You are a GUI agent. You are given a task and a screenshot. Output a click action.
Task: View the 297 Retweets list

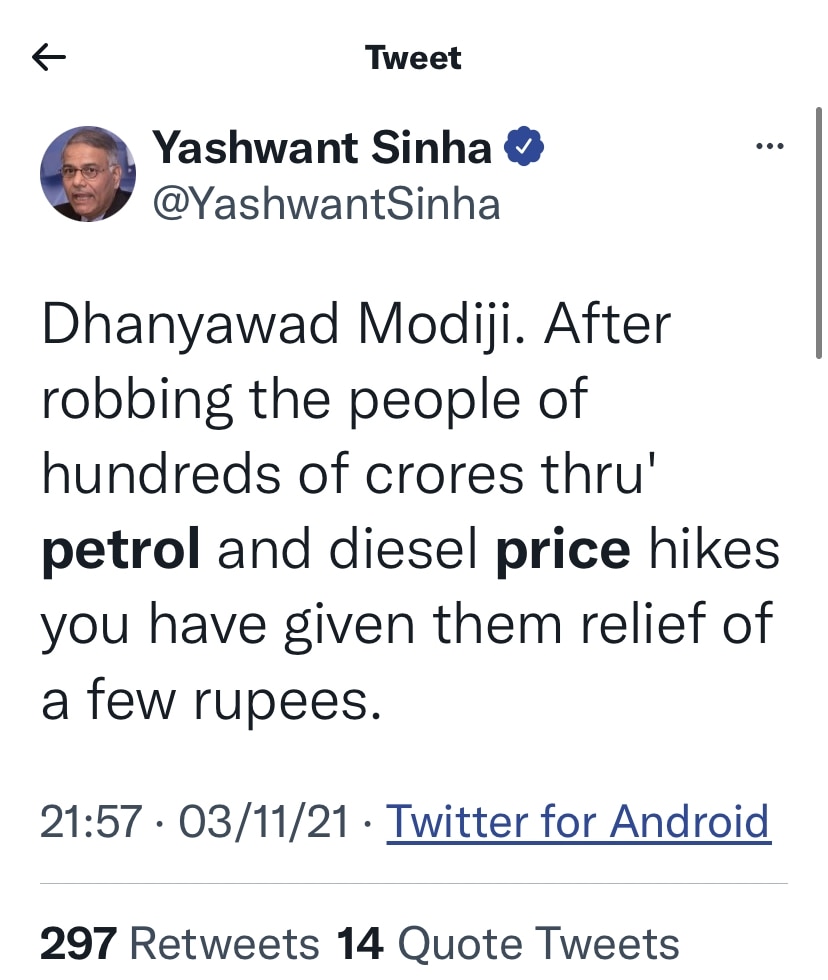(x=180, y=943)
